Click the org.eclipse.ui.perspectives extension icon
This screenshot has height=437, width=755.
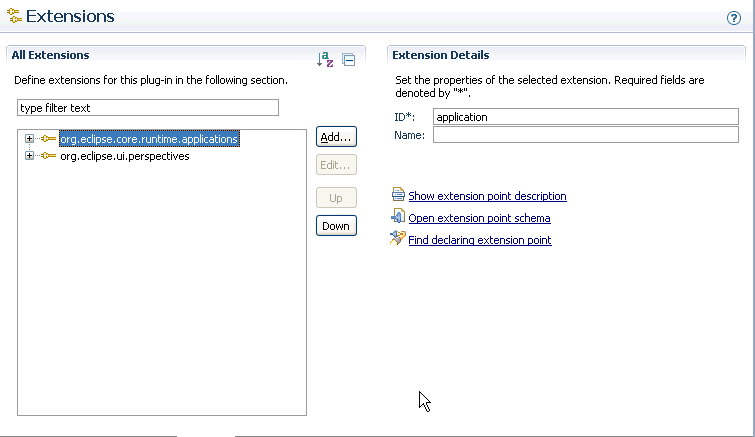click(48, 155)
